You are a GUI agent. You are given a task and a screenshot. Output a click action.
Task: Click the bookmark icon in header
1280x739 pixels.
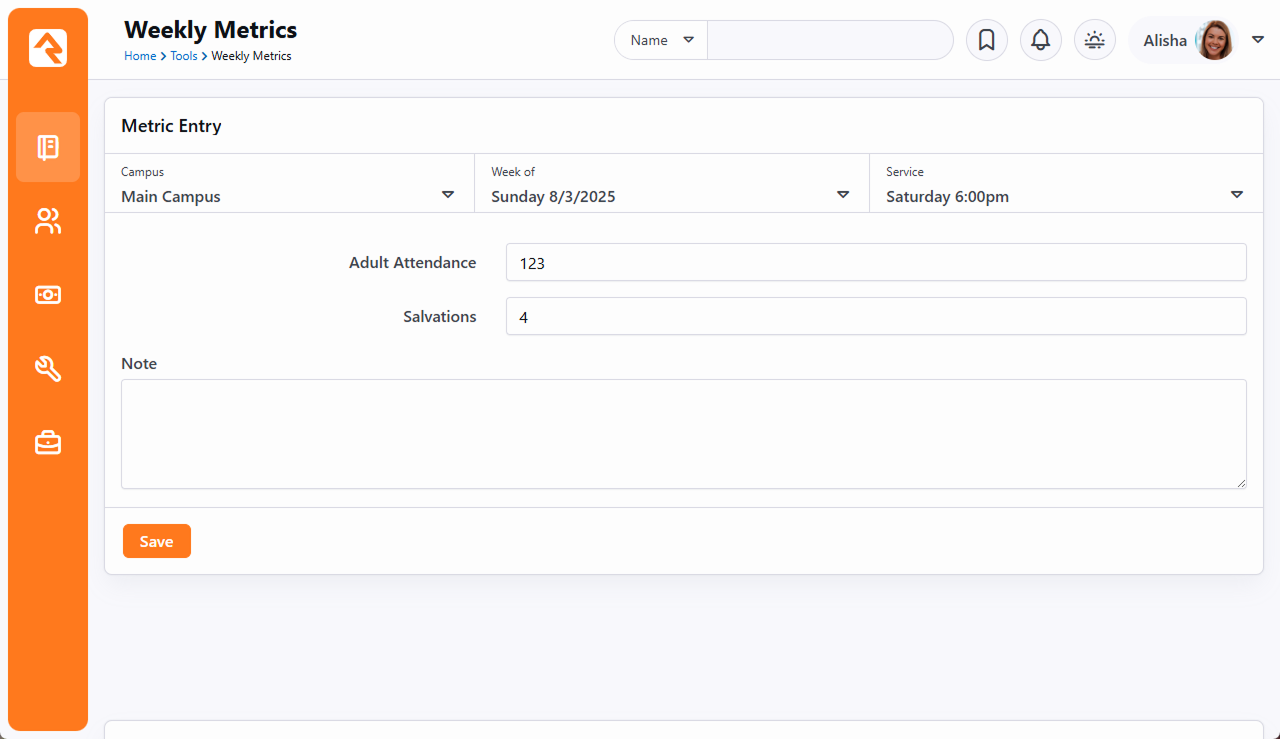coord(986,40)
